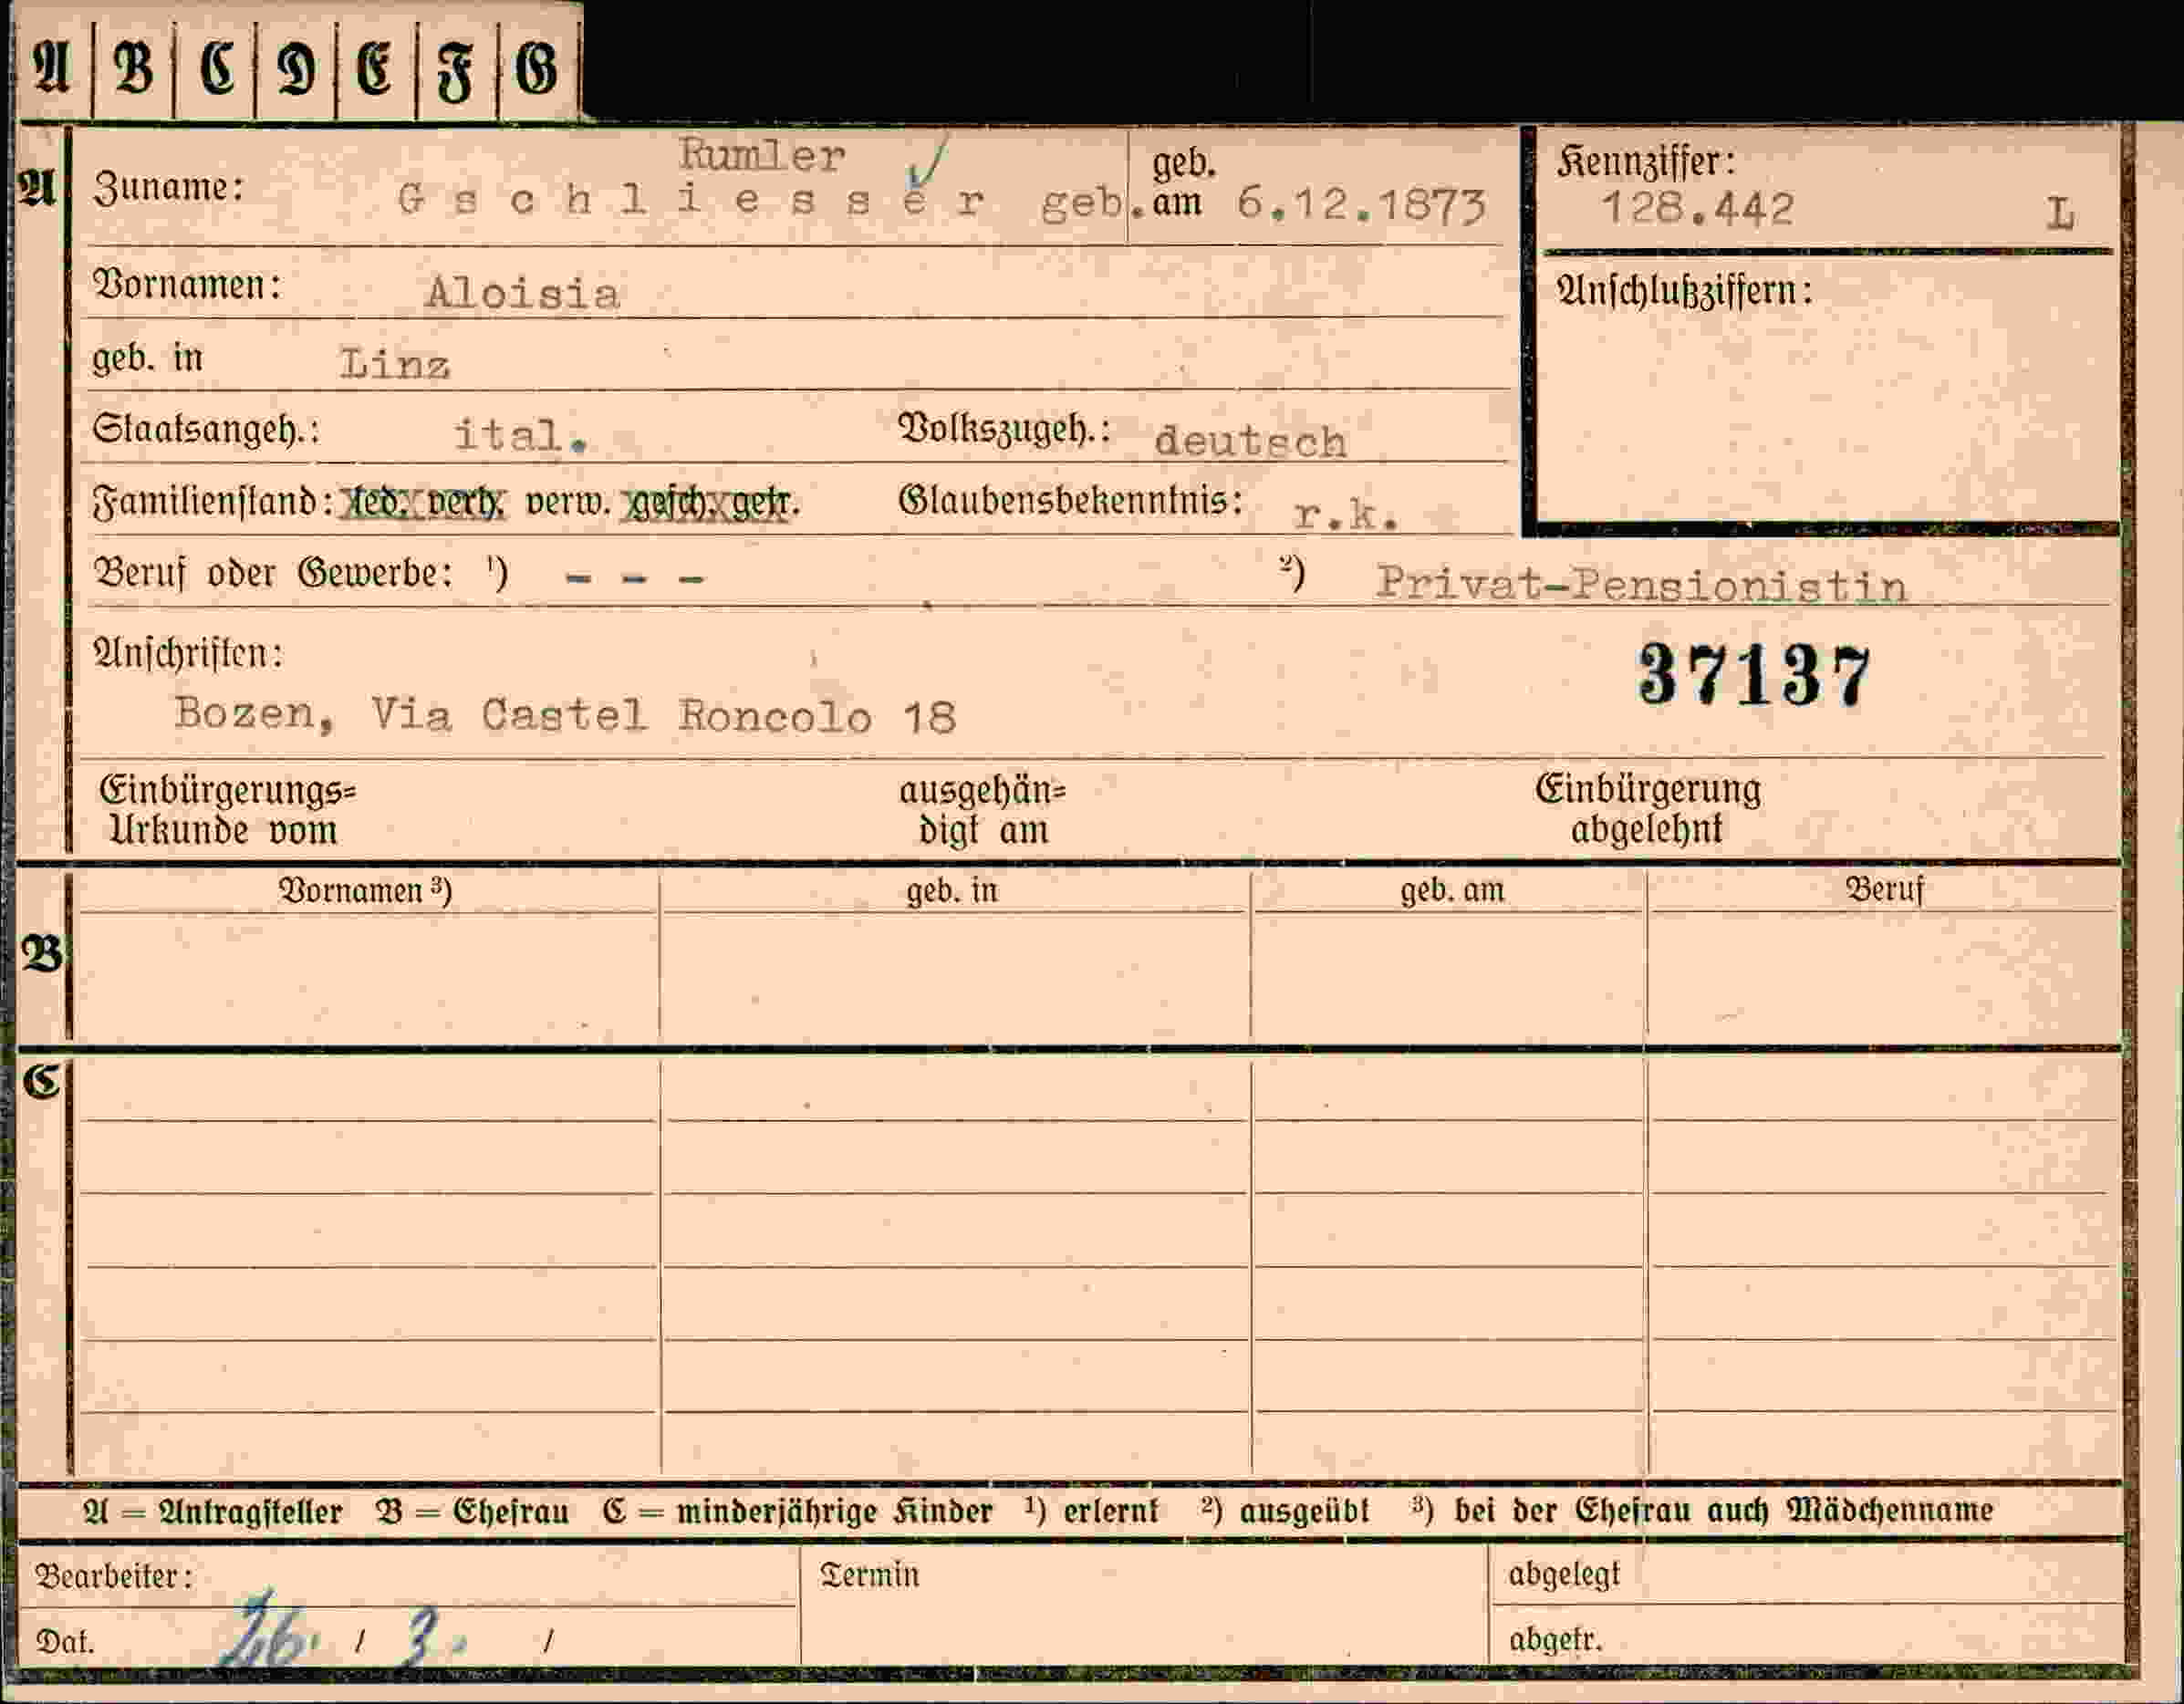Click the birth date 6.12.1873
Viewport: 2184px width, 1704px height.
[1361, 205]
